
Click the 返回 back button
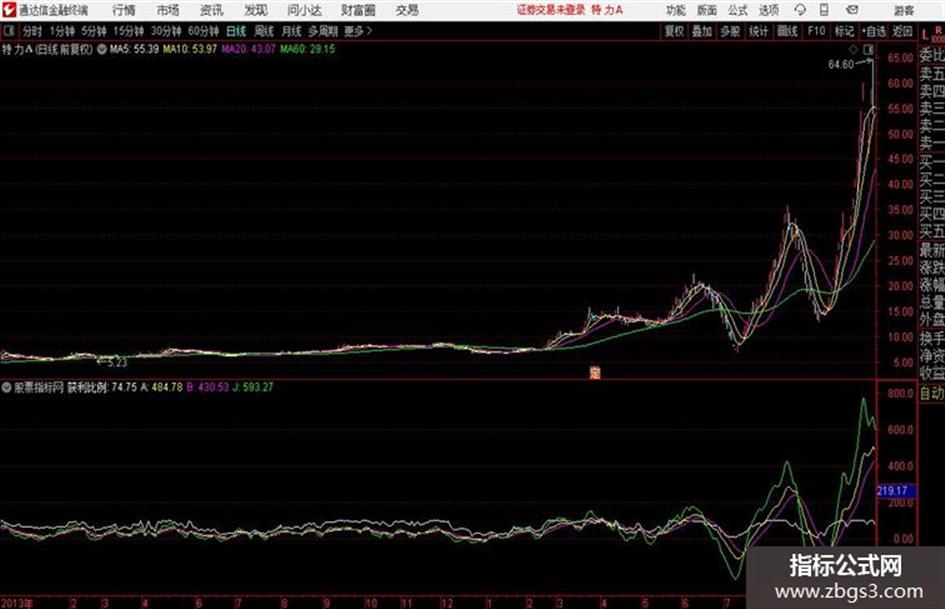tap(902, 31)
